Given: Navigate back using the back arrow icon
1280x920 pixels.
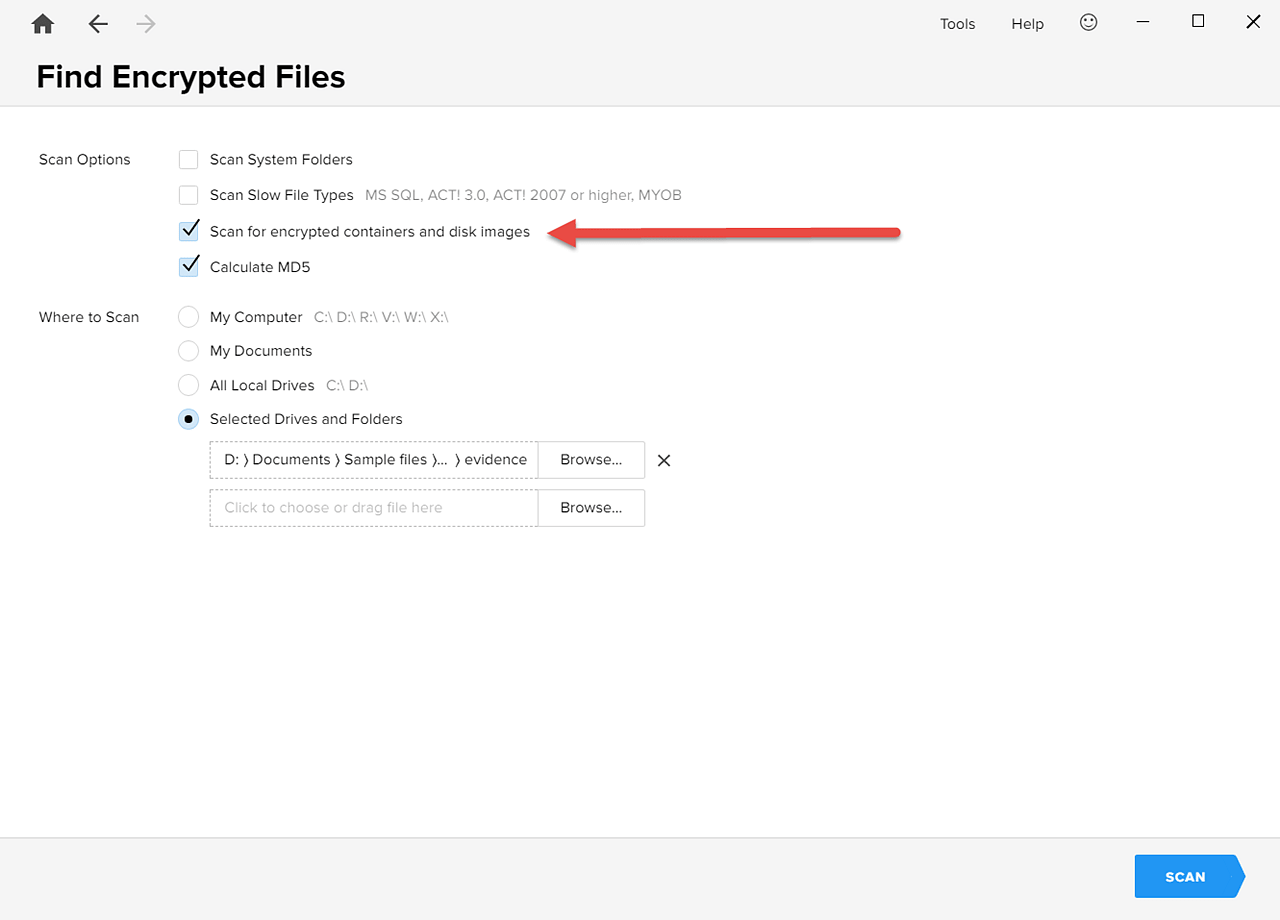Looking at the screenshot, I should [97, 23].
